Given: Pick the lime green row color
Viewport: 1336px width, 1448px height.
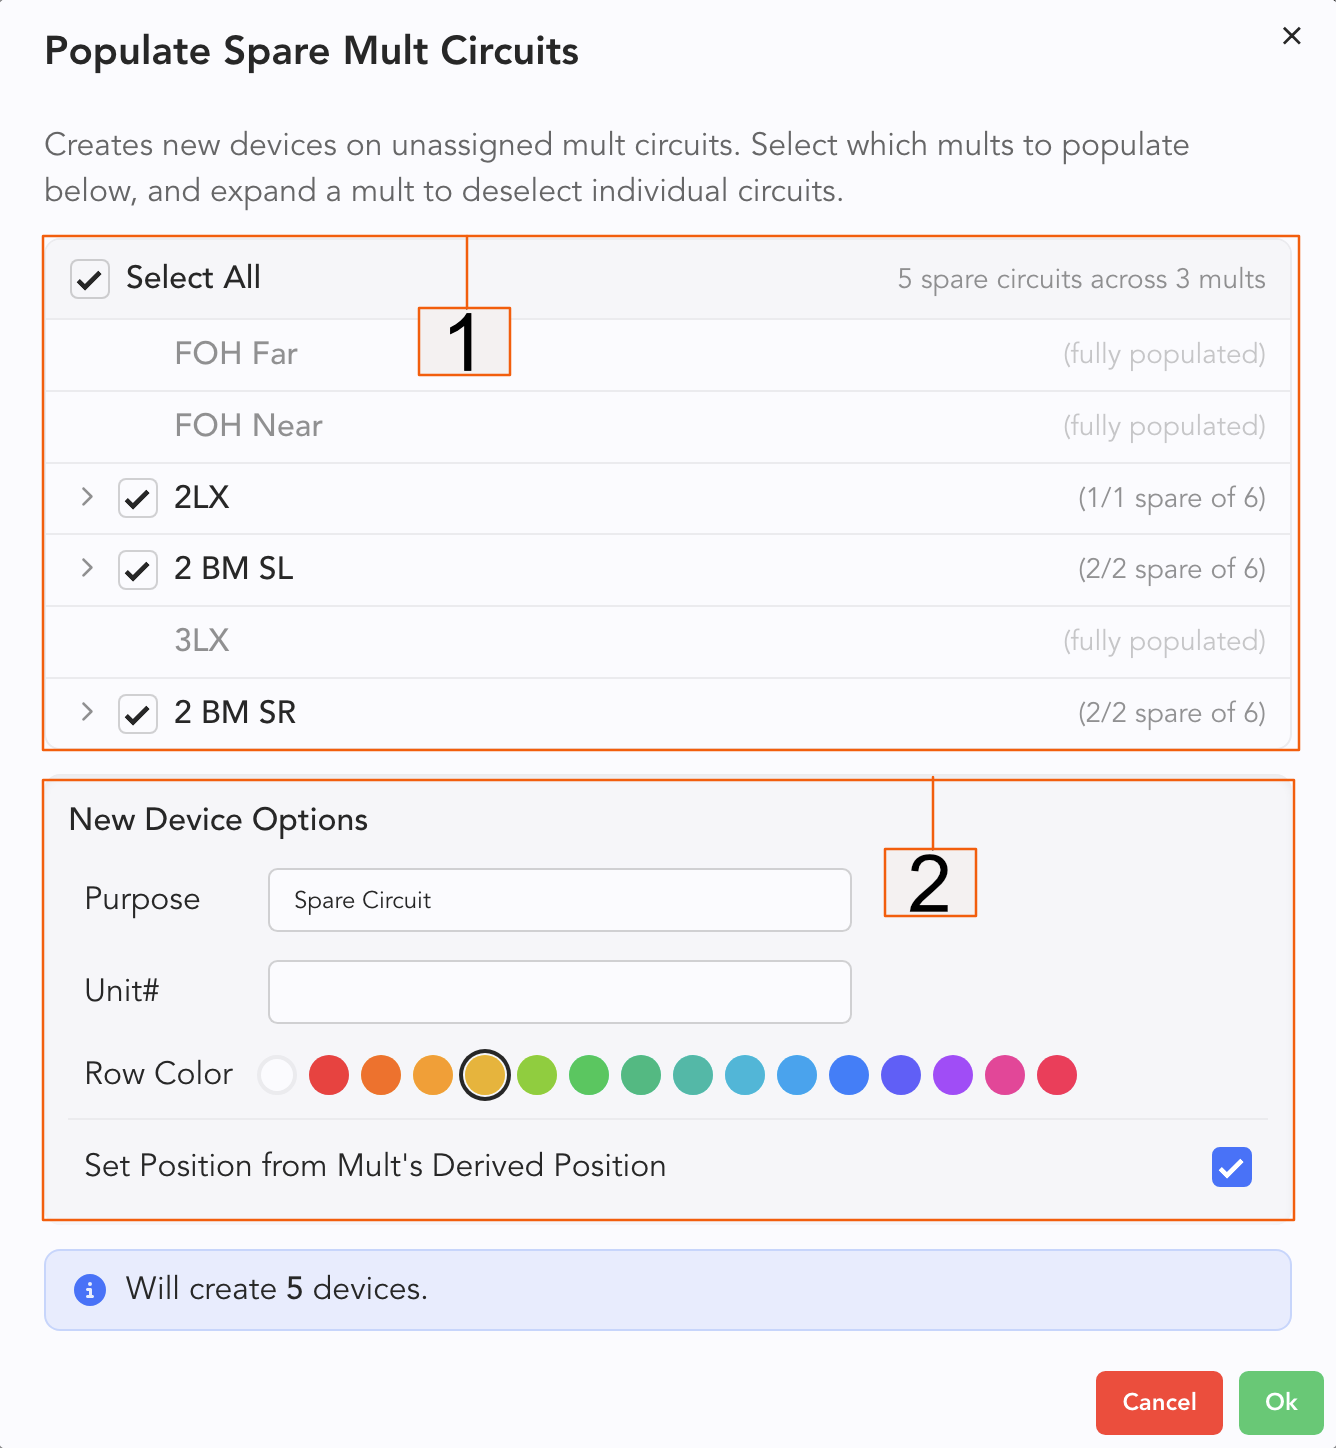Looking at the screenshot, I should [537, 1075].
